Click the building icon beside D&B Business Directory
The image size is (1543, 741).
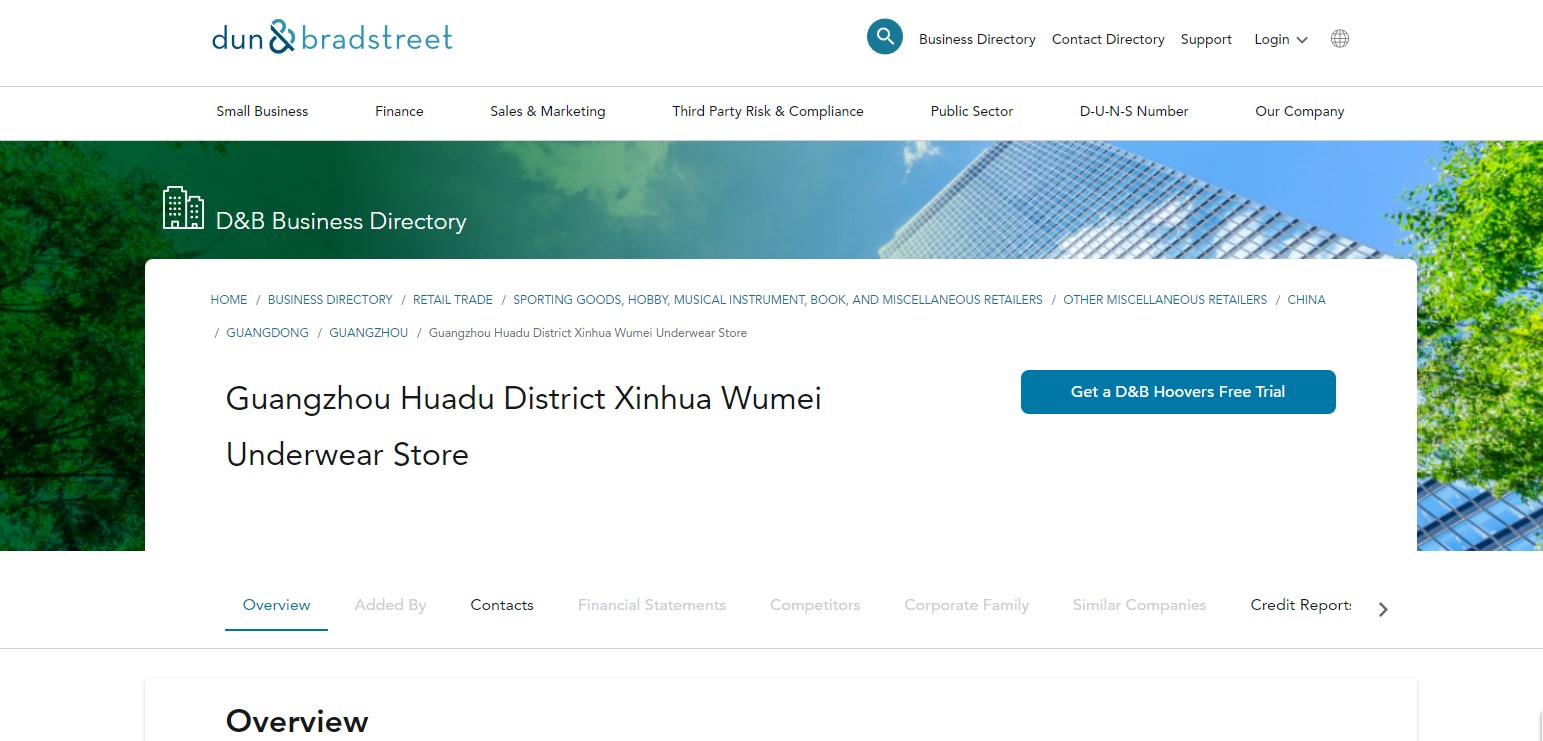[183, 208]
